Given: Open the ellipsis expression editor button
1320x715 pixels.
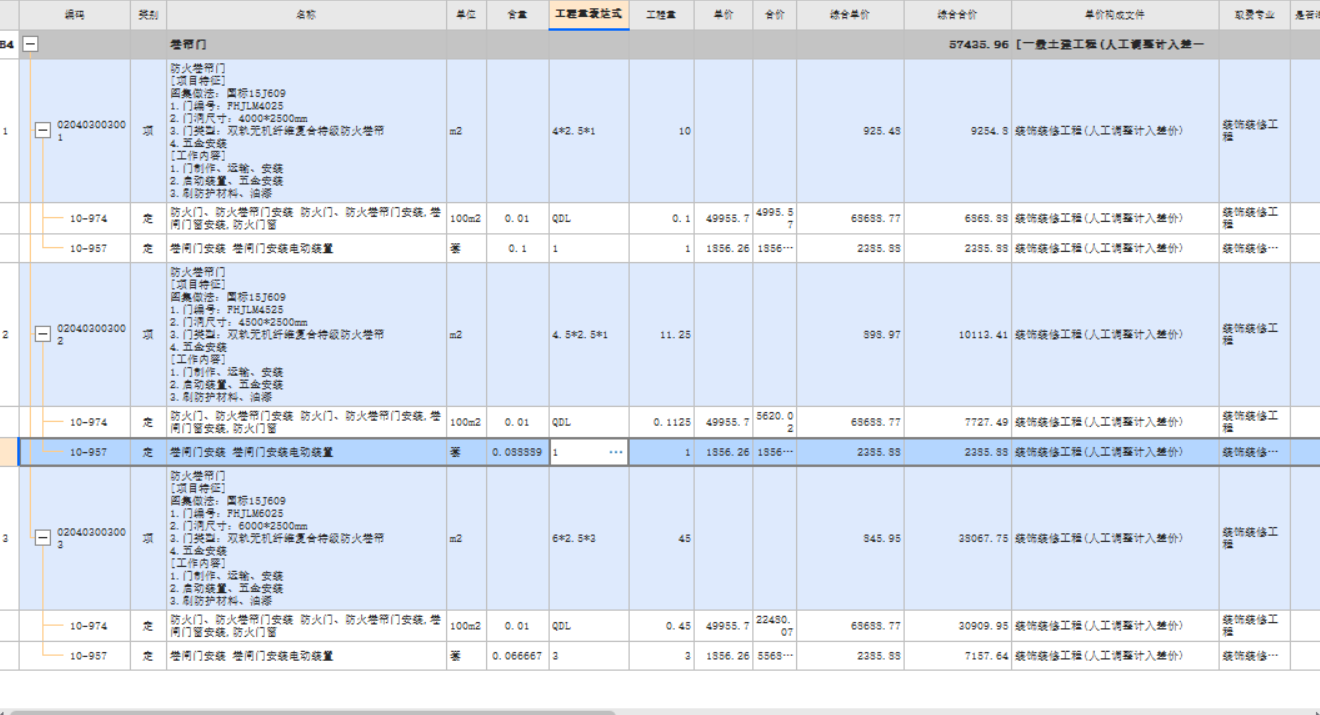Looking at the screenshot, I should (x=616, y=453).
